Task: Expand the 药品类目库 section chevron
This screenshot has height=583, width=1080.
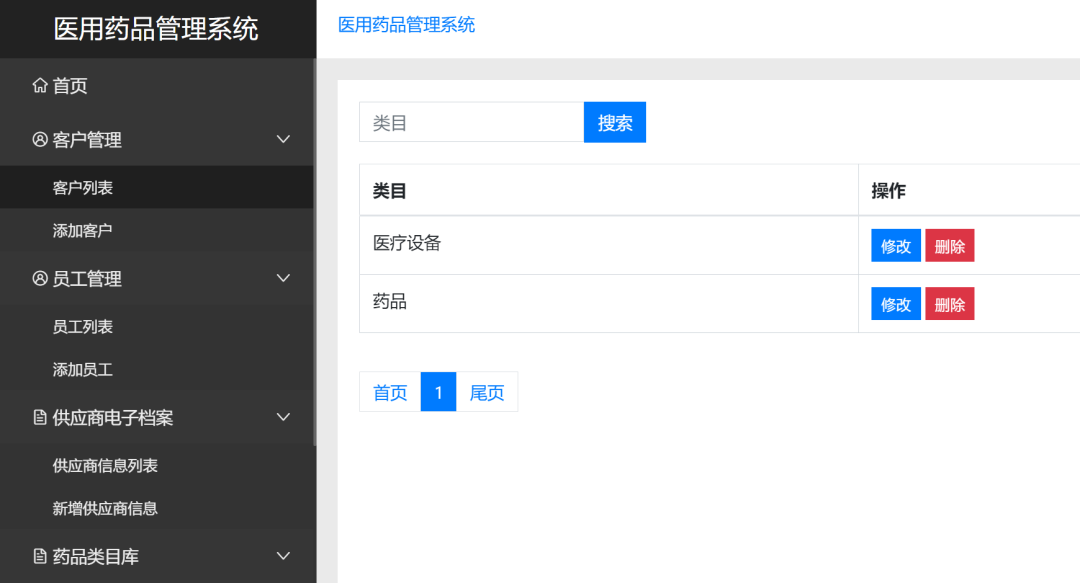Action: pyautogui.click(x=283, y=556)
